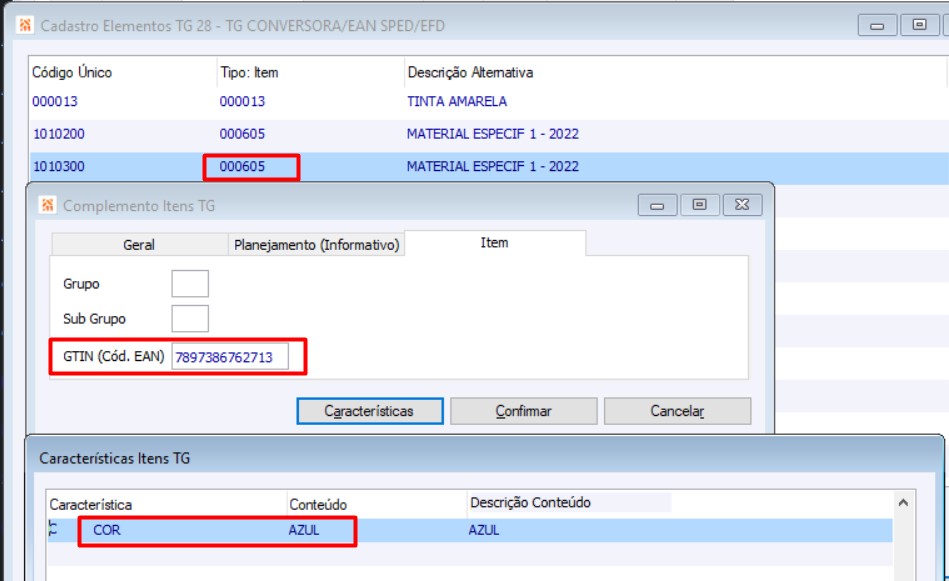Click the Grupo input box
The height and width of the screenshot is (581, 949).
pyautogui.click(x=190, y=284)
